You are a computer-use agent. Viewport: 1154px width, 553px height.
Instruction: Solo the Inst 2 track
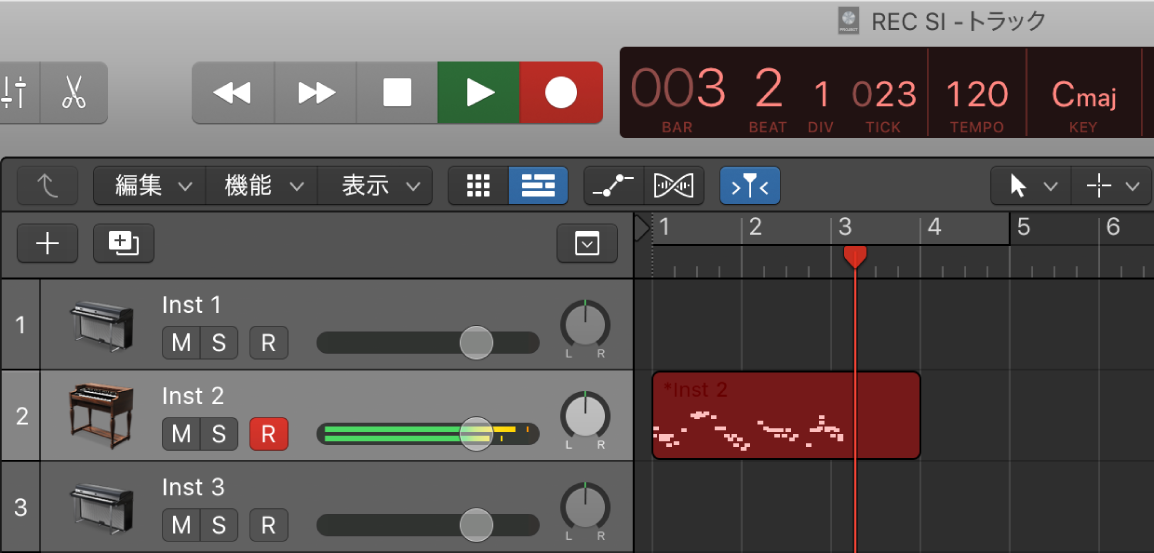coord(219,434)
